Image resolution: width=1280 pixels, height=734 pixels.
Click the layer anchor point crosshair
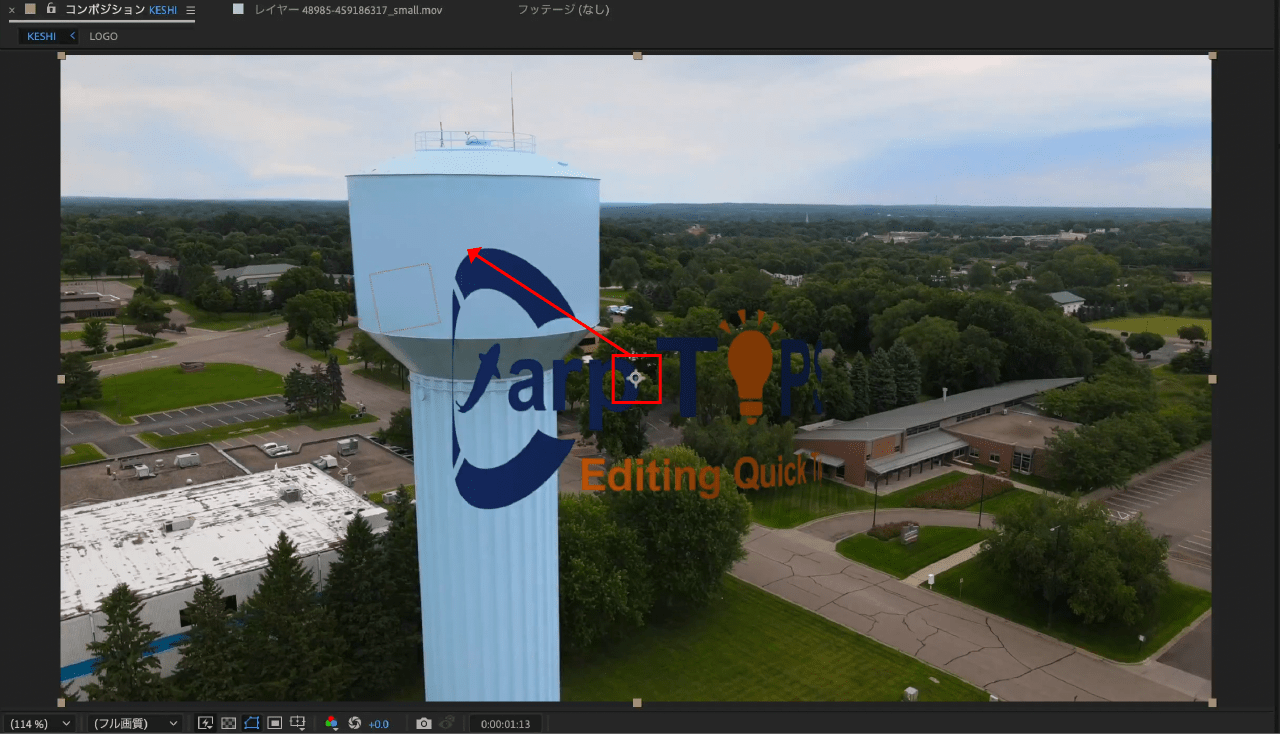[x=635, y=378]
